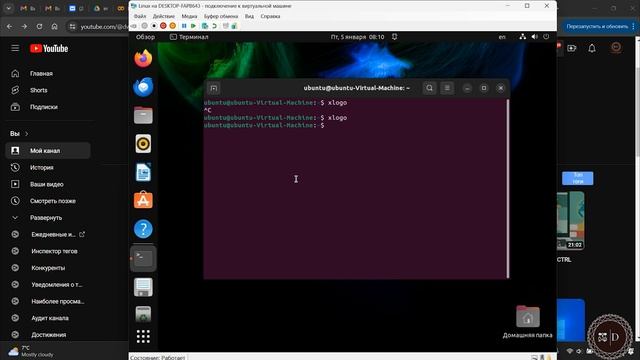Reload the browser page
The width and height of the screenshot is (640, 360).
pos(39,27)
